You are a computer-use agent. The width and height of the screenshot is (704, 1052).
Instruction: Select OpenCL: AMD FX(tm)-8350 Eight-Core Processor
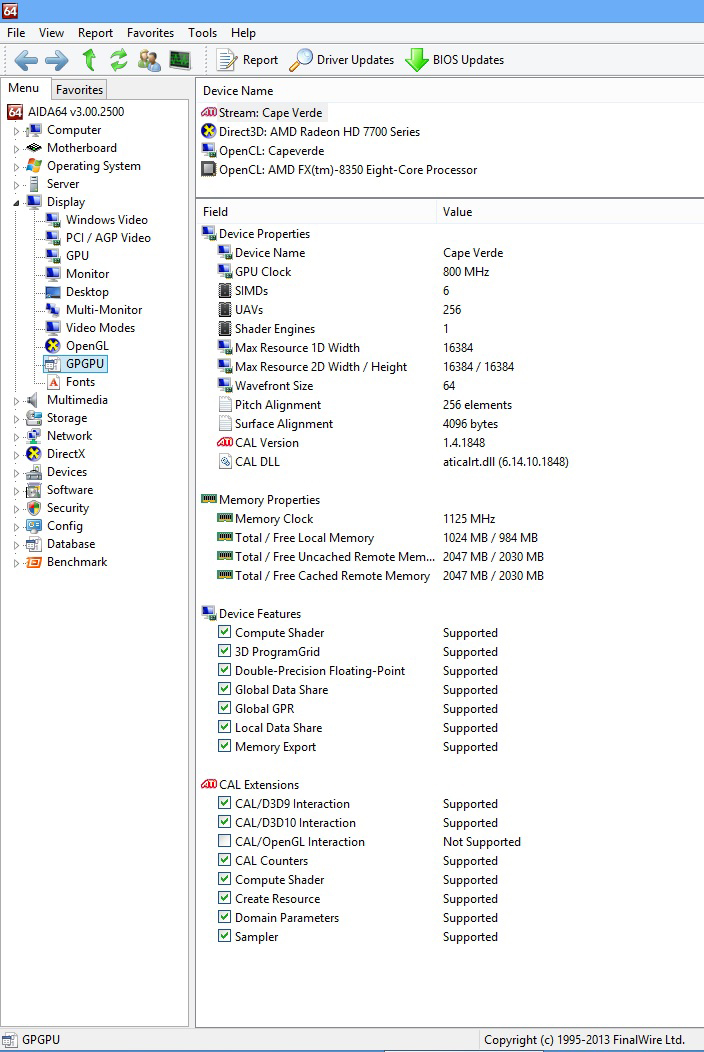click(348, 170)
